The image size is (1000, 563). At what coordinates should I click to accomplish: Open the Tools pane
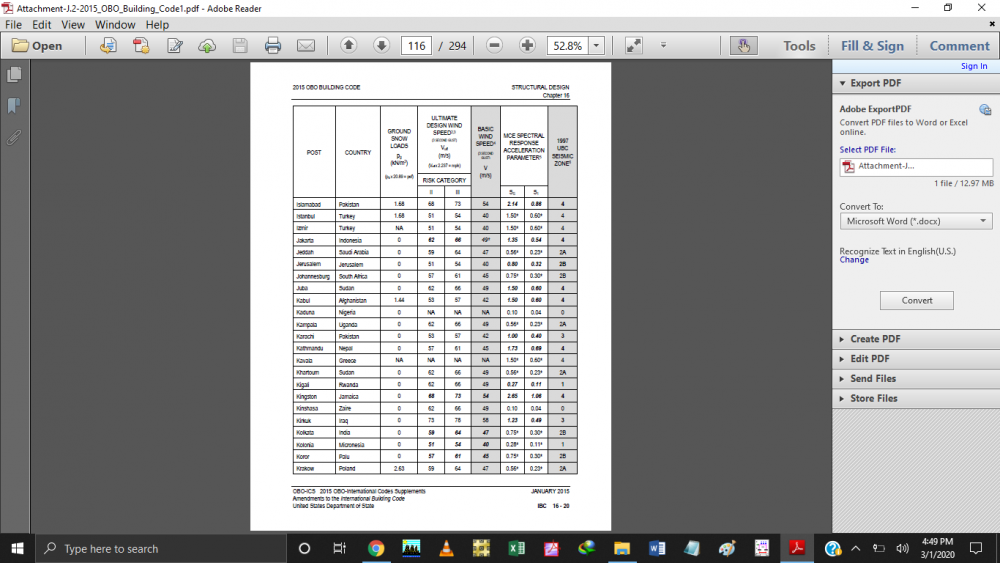pyautogui.click(x=799, y=46)
